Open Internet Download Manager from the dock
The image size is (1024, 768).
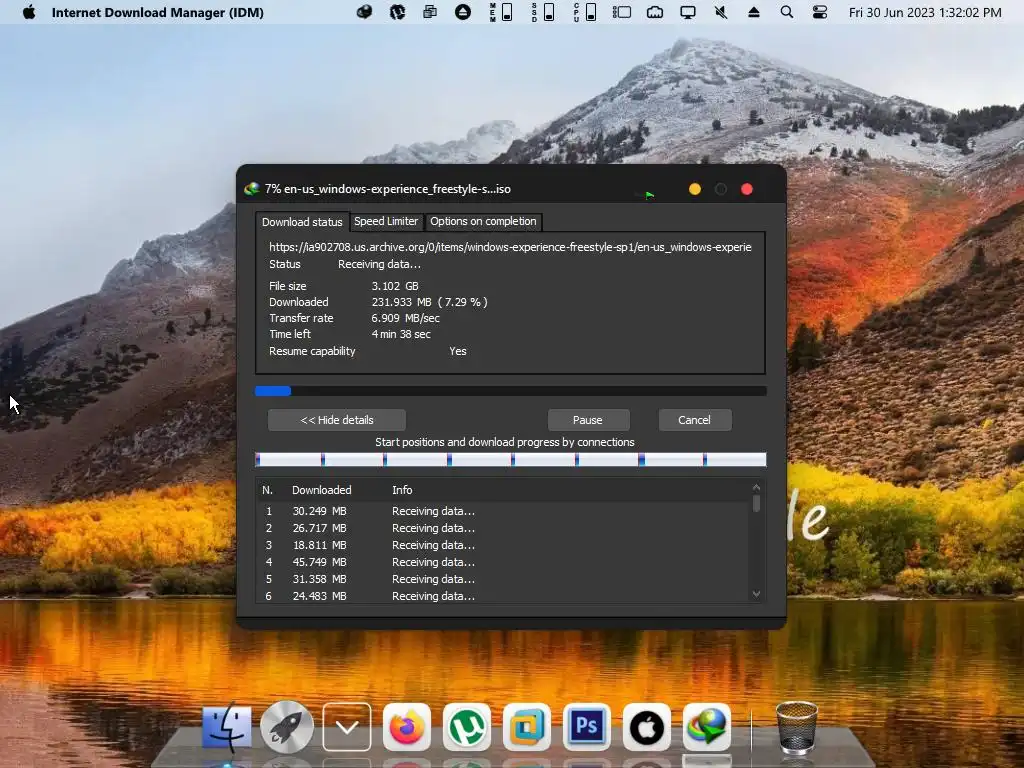pos(707,727)
